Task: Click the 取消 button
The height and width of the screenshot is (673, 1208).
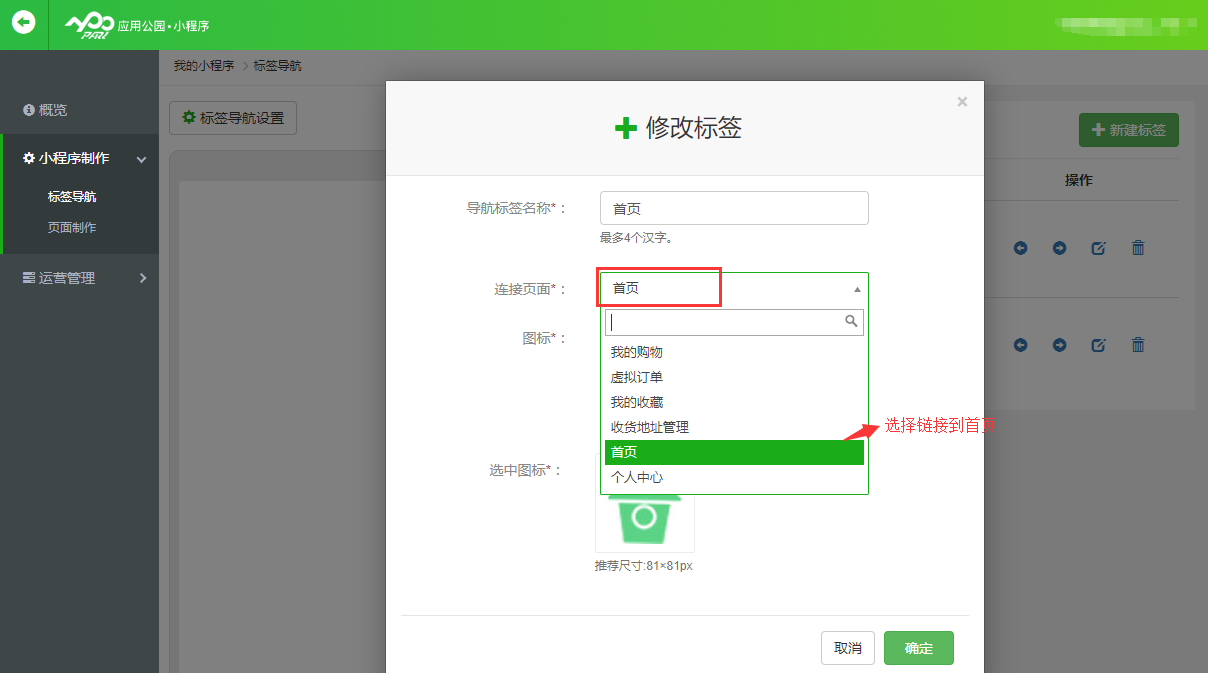Action: point(848,648)
